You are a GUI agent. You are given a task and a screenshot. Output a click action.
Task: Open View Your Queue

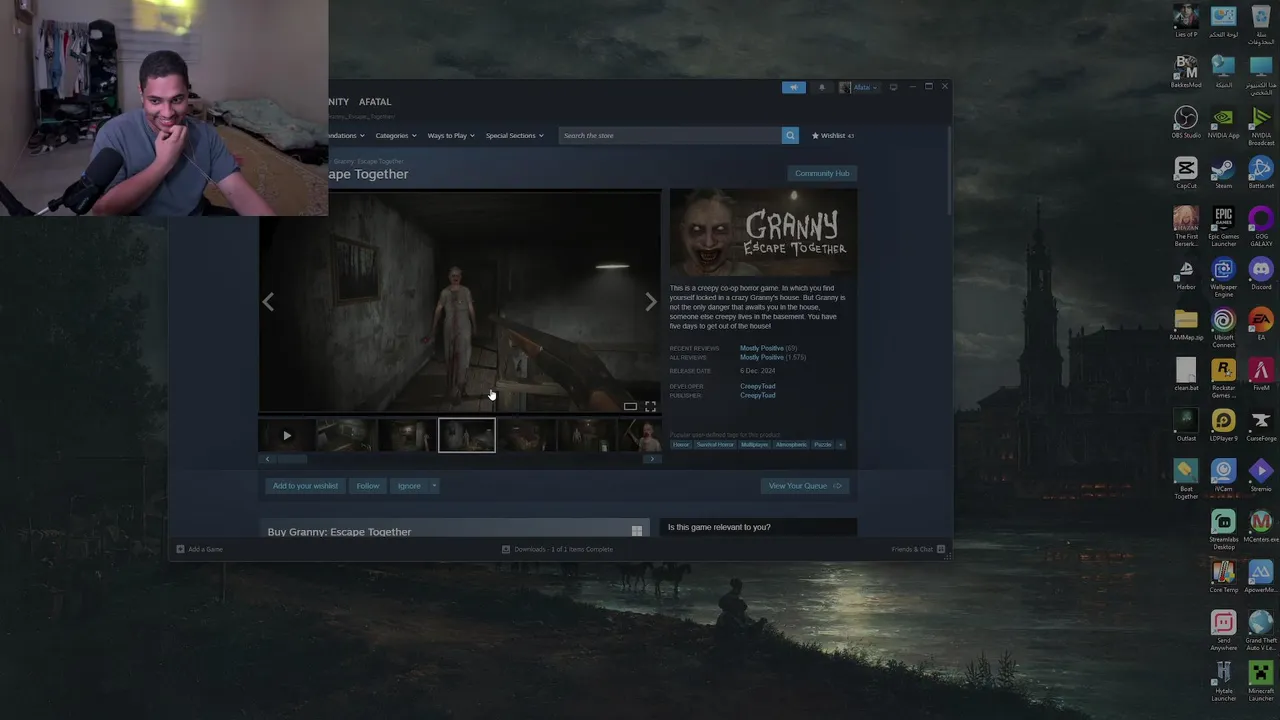tap(804, 486)
